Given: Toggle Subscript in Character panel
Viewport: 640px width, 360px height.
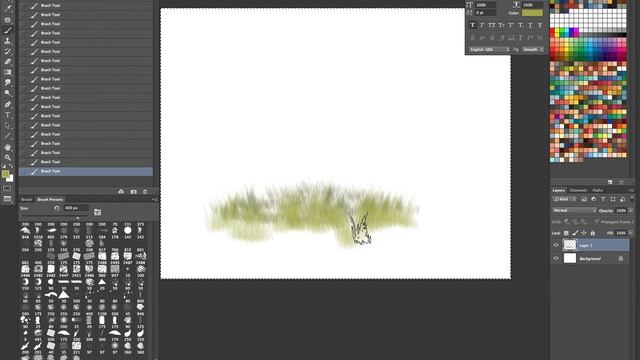Looking at the screenshot, I should click(x=521, y=25).
